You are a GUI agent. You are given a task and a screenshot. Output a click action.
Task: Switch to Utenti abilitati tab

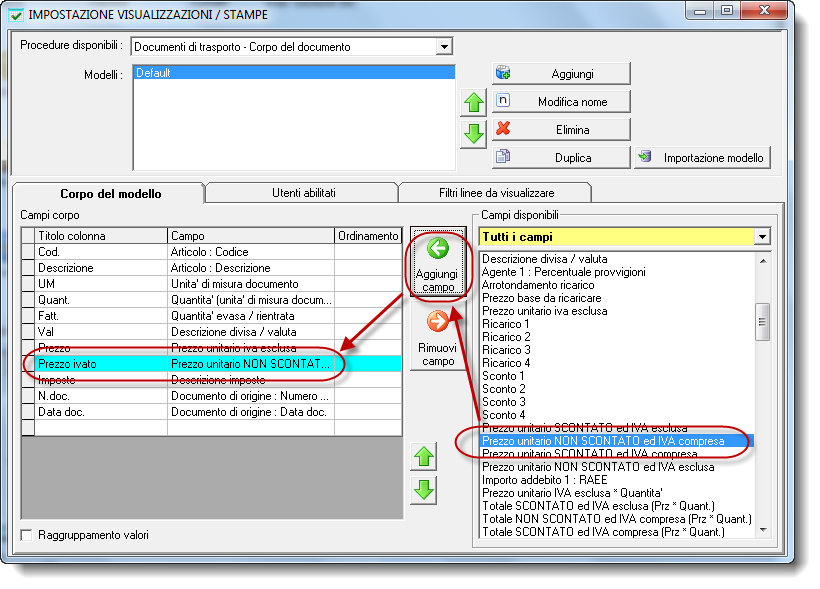[303, 192]
